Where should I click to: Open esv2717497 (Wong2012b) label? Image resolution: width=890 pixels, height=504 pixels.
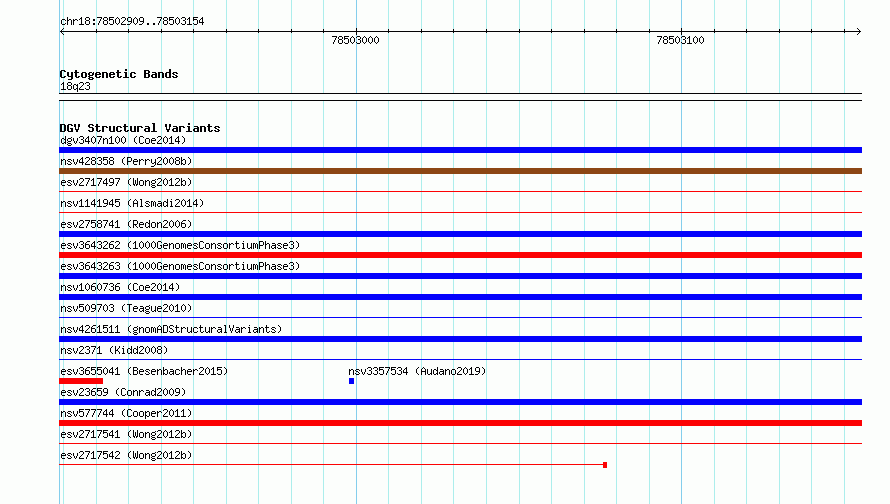126,182
